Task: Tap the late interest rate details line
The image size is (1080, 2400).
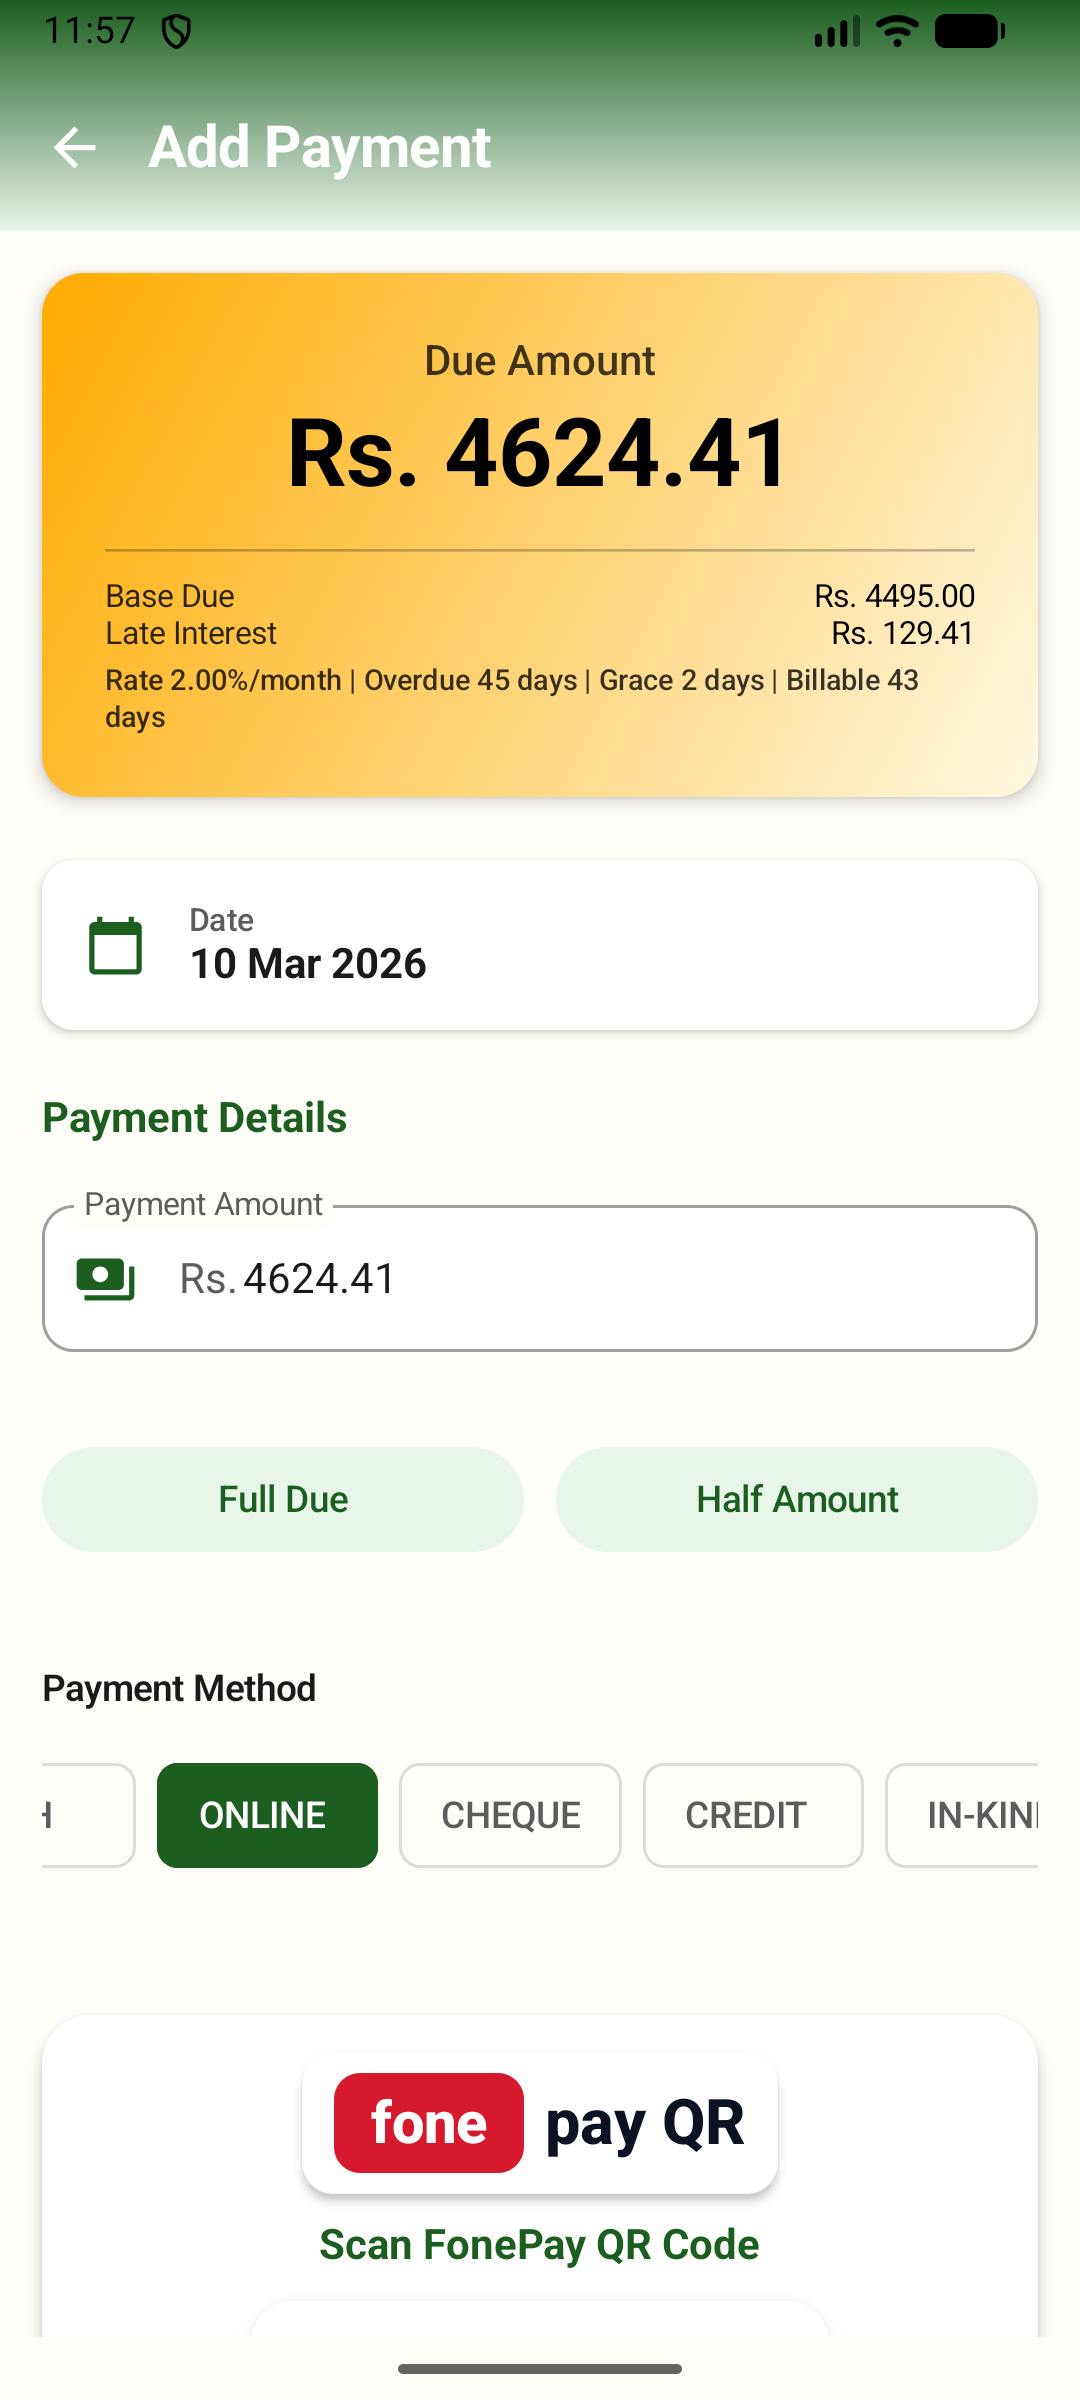Action: pos(512,698)
